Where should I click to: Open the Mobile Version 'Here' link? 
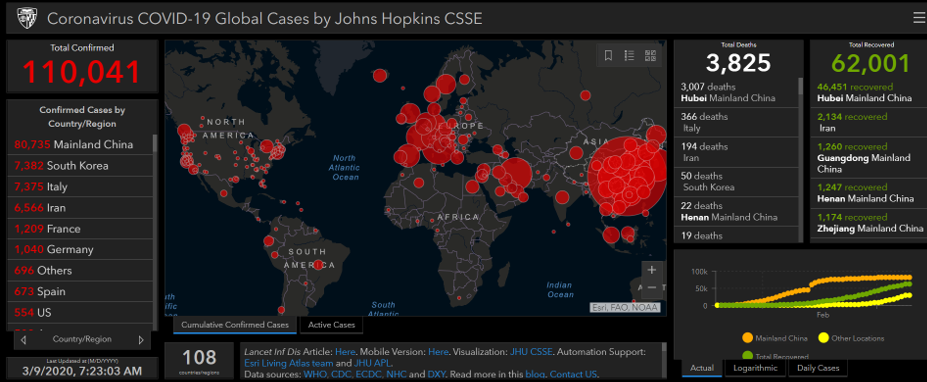(x=439, y=352)
